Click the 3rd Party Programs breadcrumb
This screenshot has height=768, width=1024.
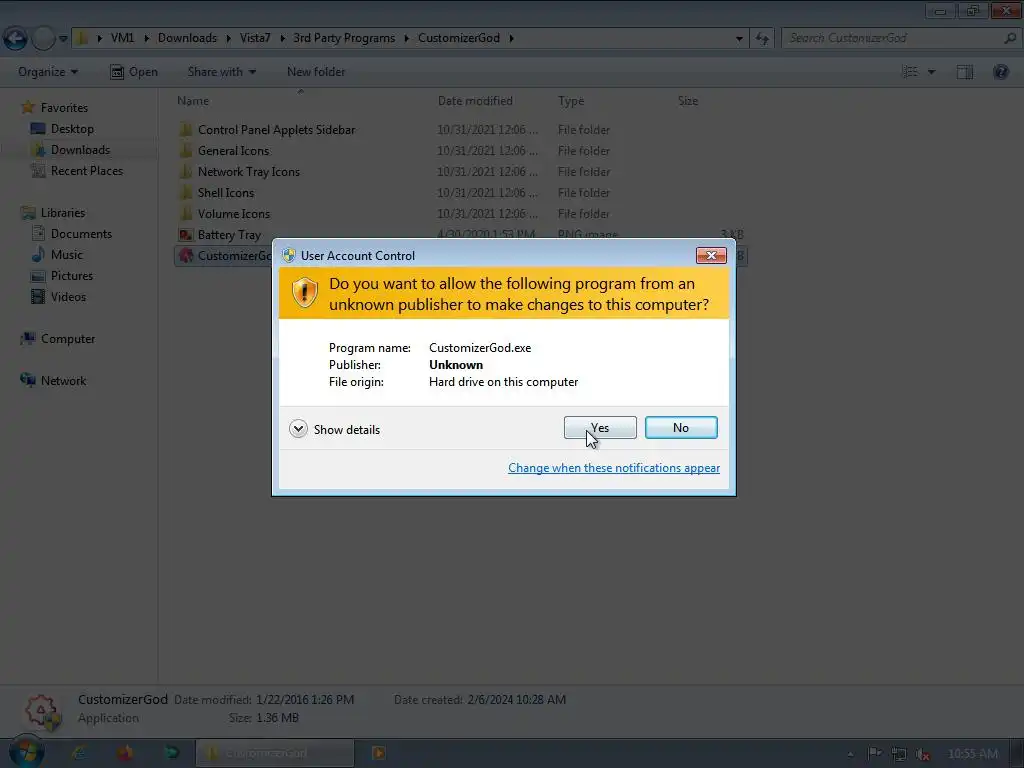344,38
